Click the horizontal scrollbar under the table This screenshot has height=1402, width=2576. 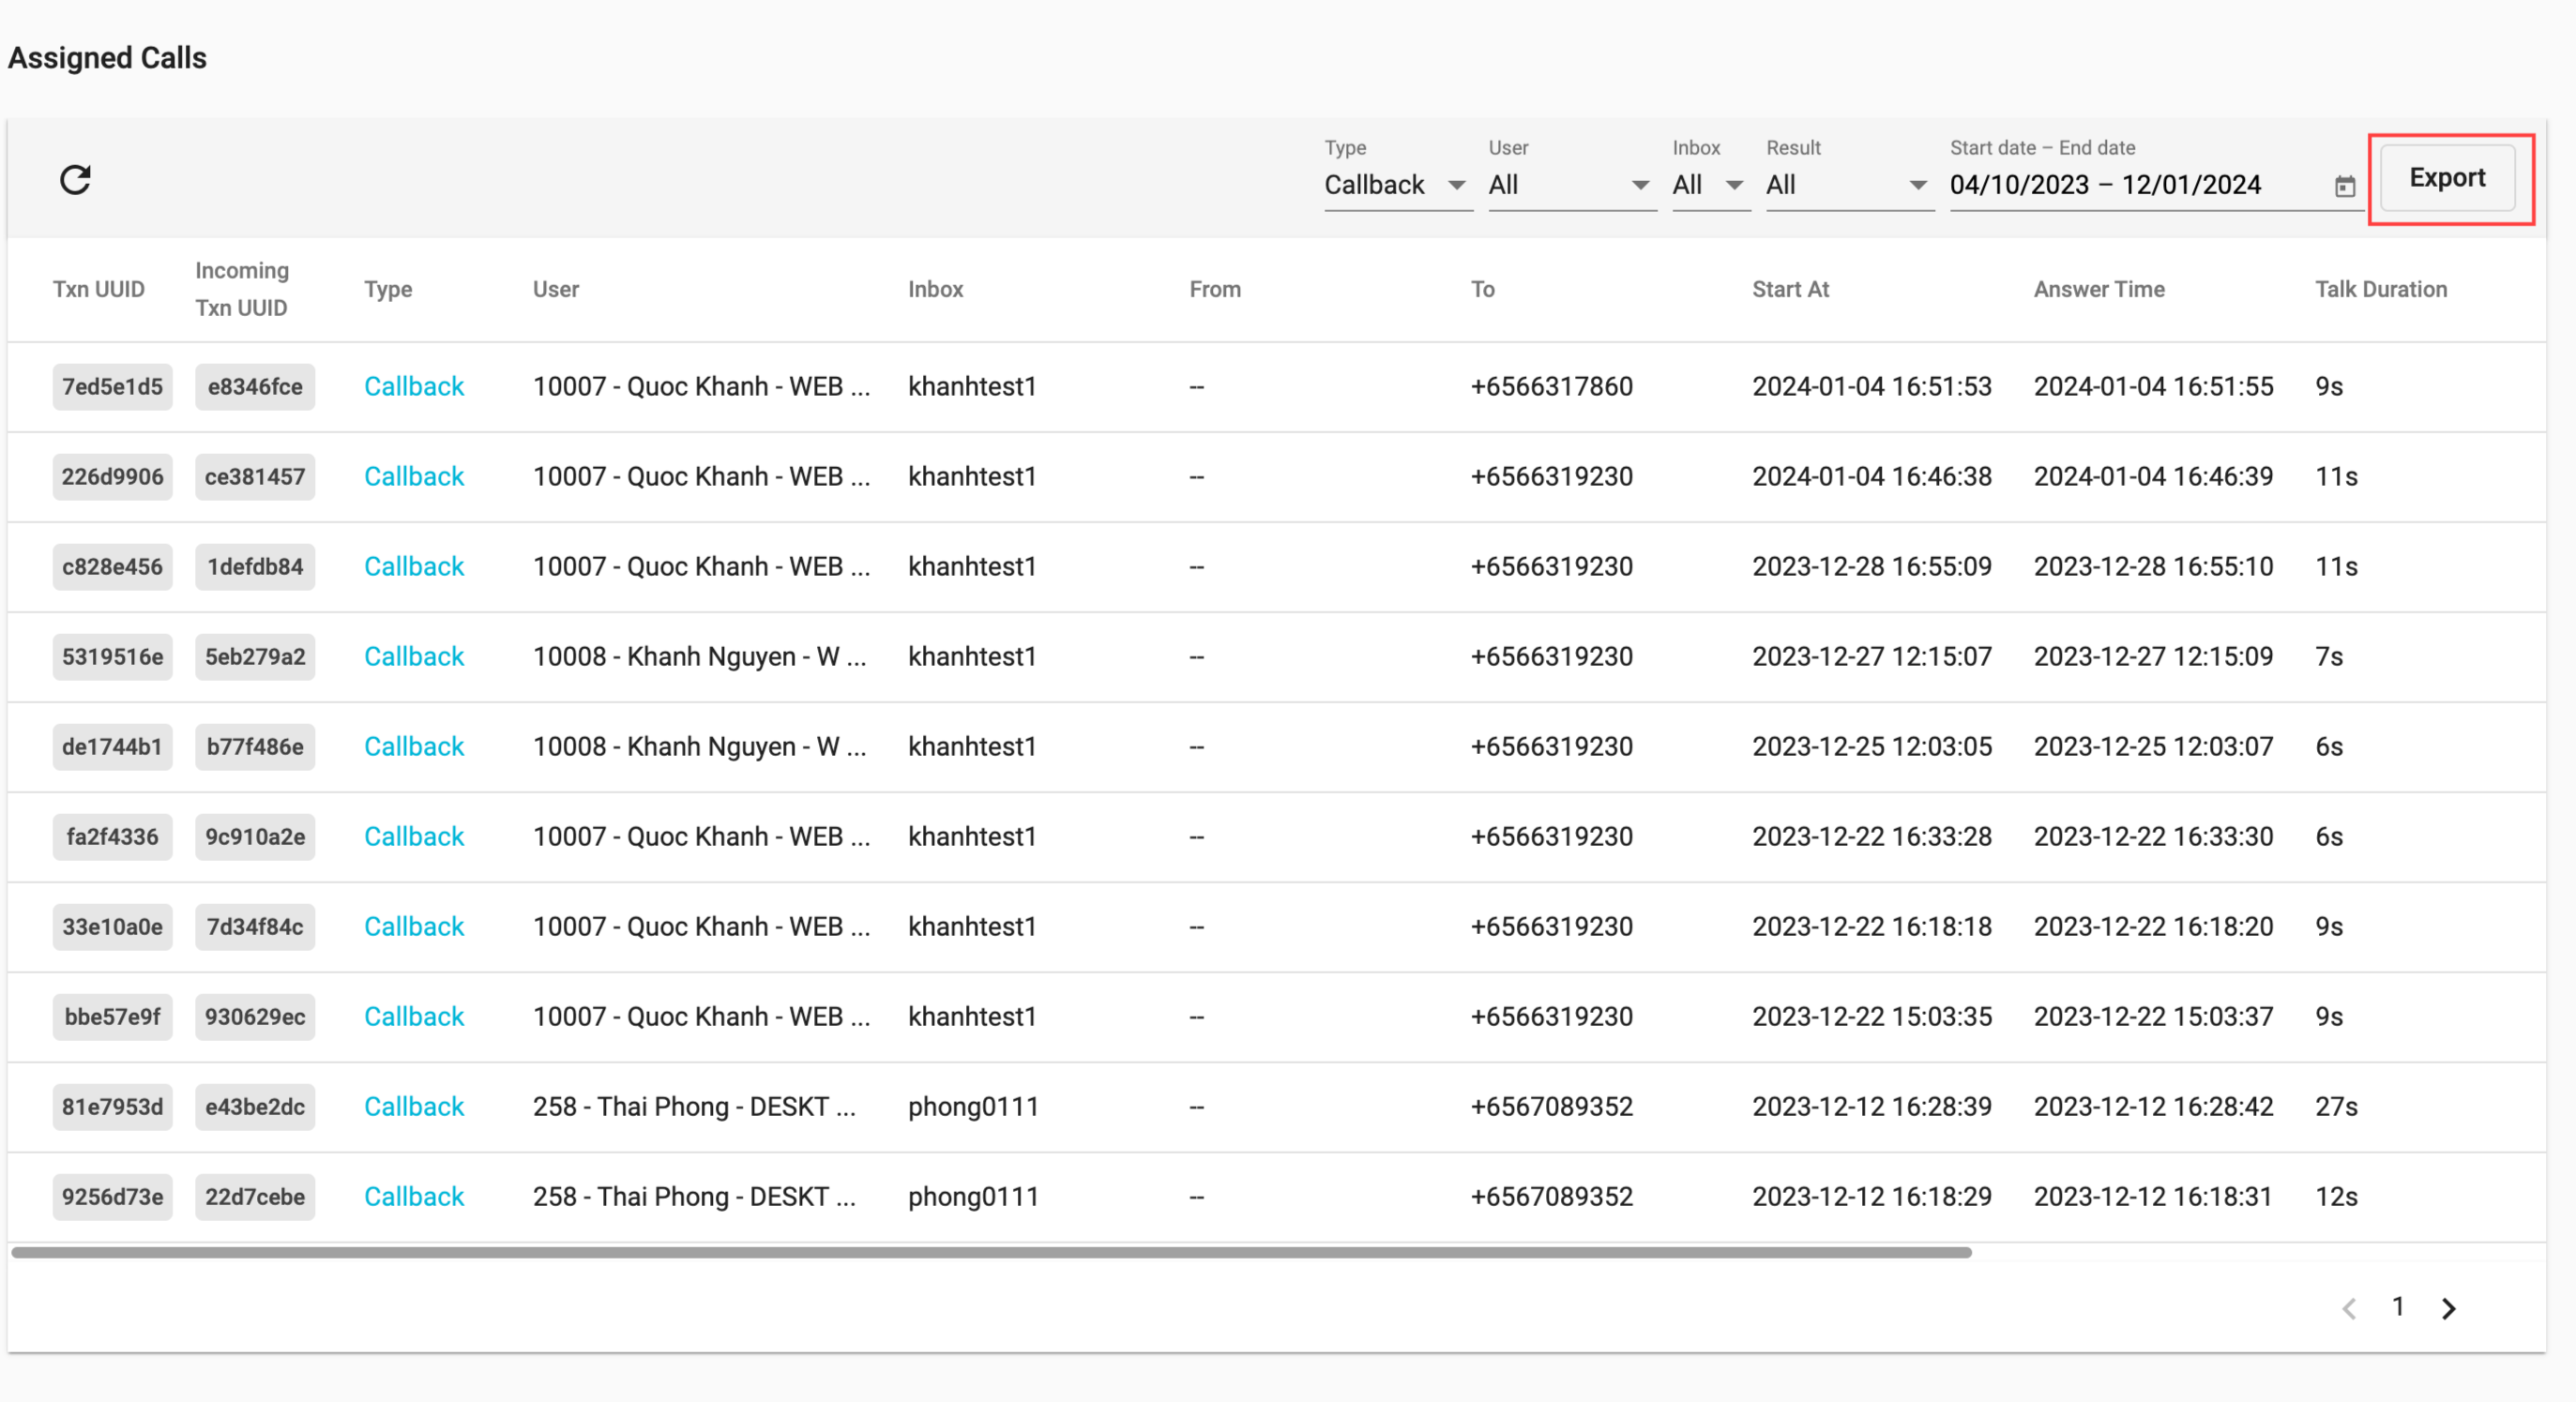coord(991,1252)
